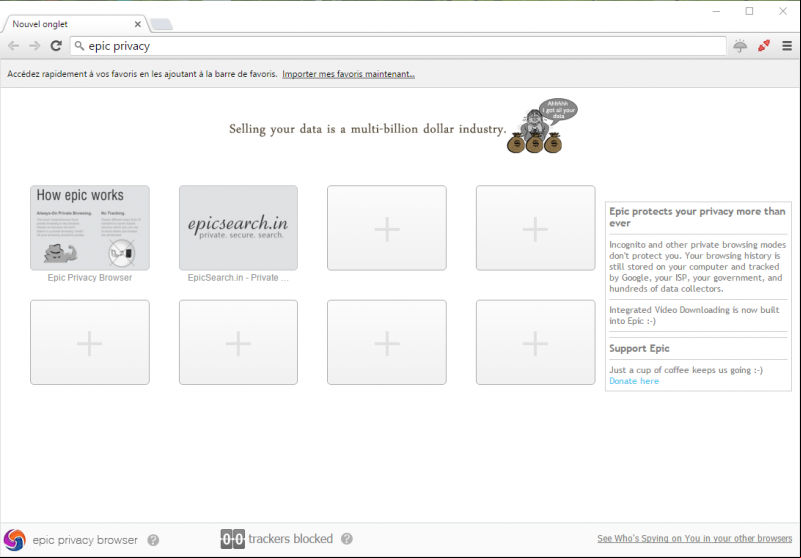Open the hamburger menu
801x558 pixels.
(x=787, y=46)
